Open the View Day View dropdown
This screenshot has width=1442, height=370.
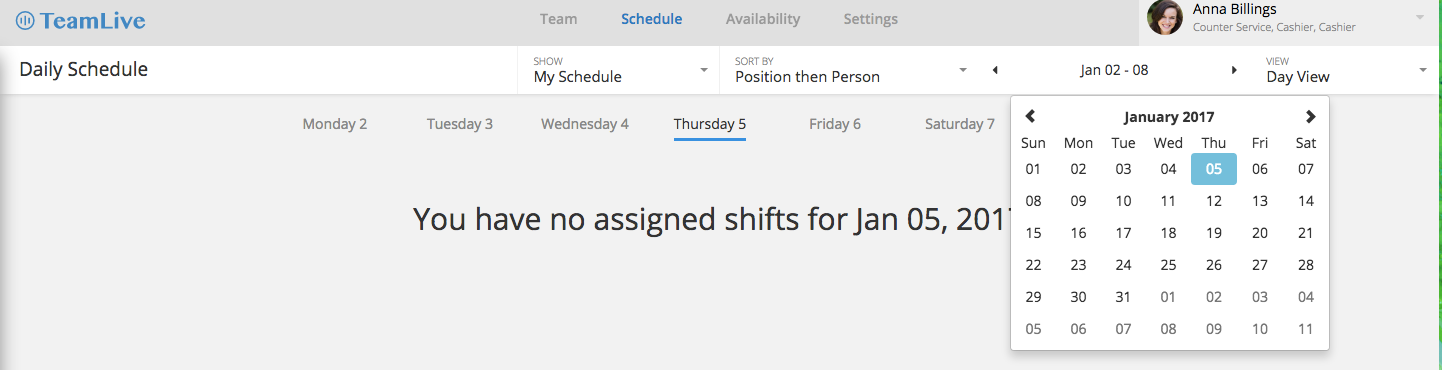click(x=1346, y=70)
